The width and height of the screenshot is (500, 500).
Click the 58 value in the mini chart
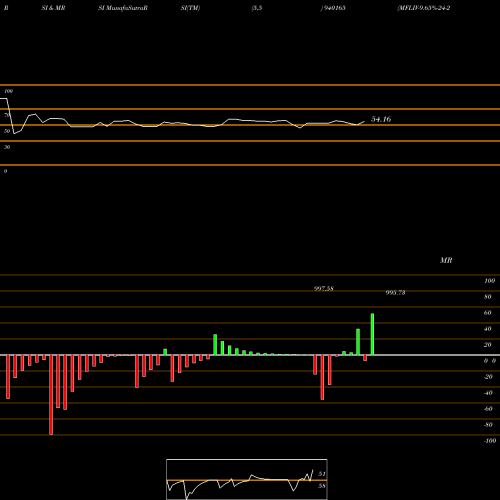click(322, 486)
